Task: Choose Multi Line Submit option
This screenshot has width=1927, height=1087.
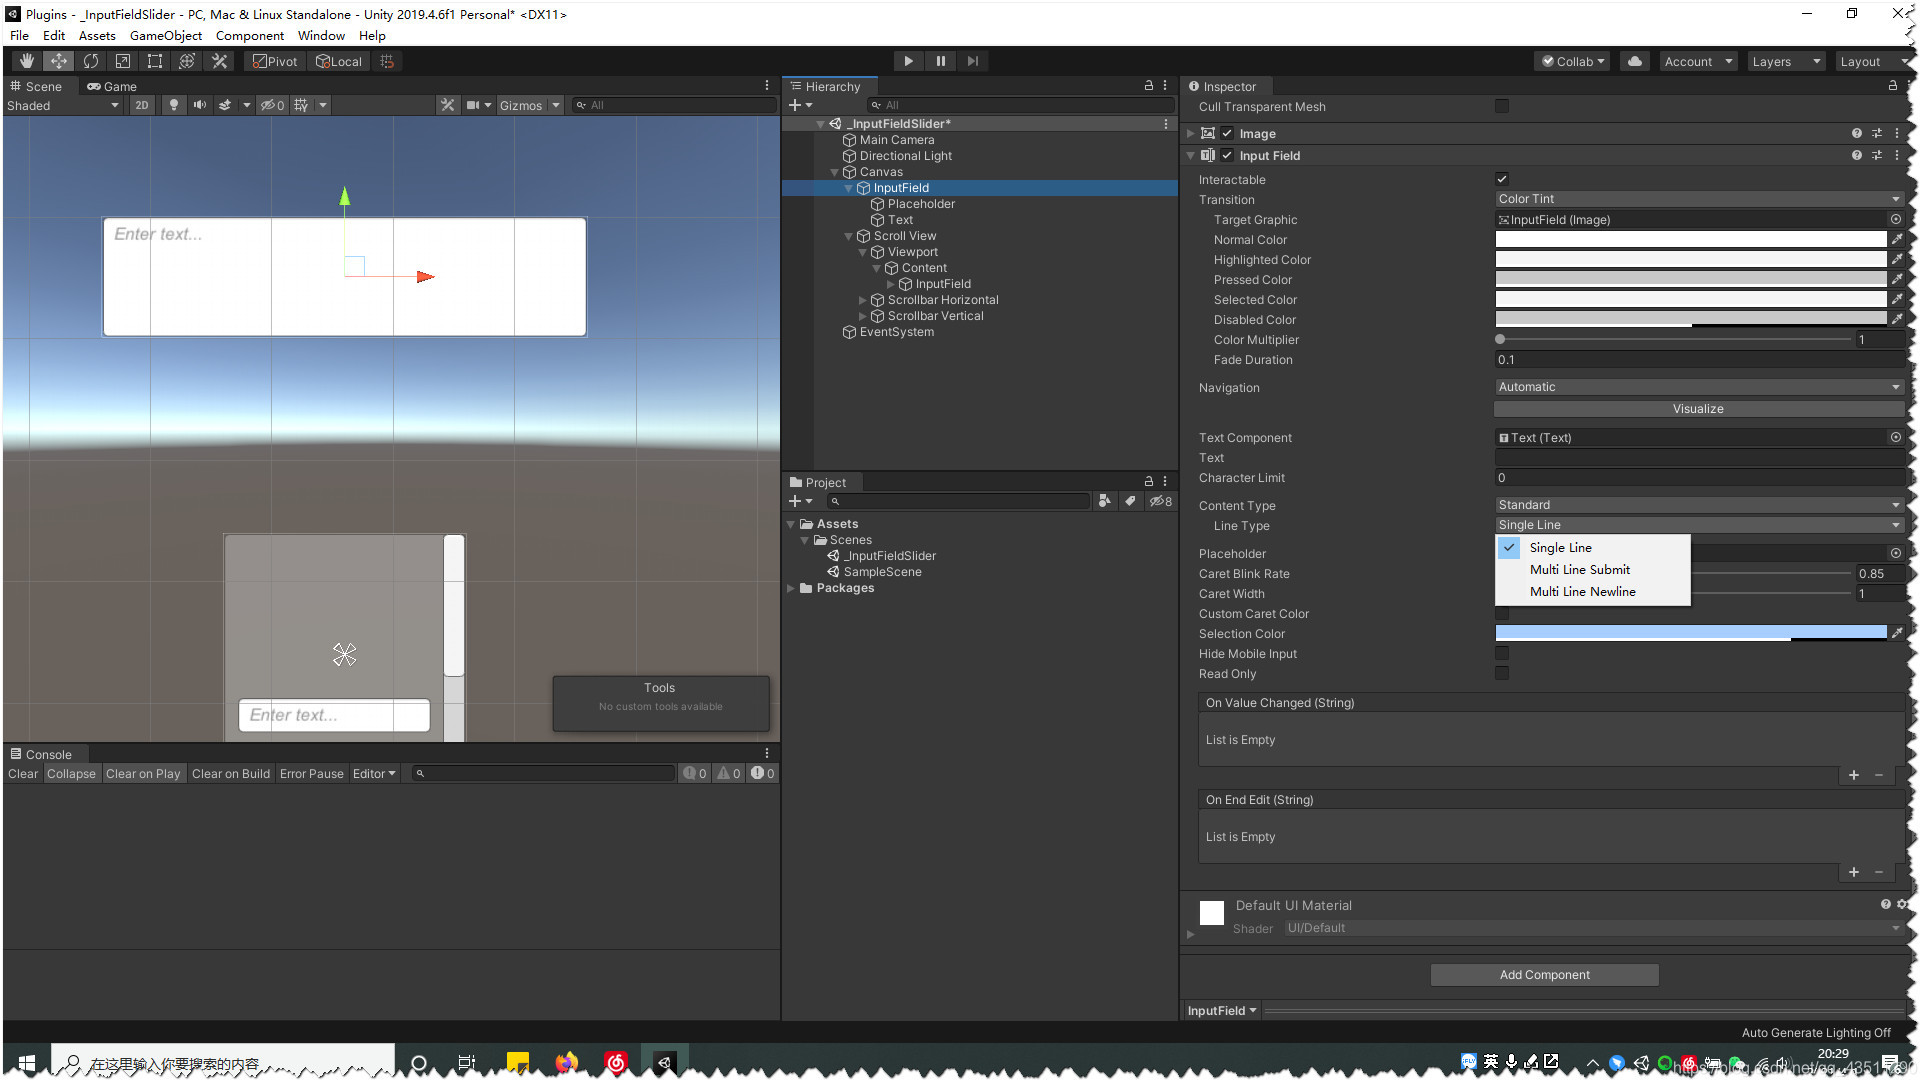Action: coord(1579,569)
